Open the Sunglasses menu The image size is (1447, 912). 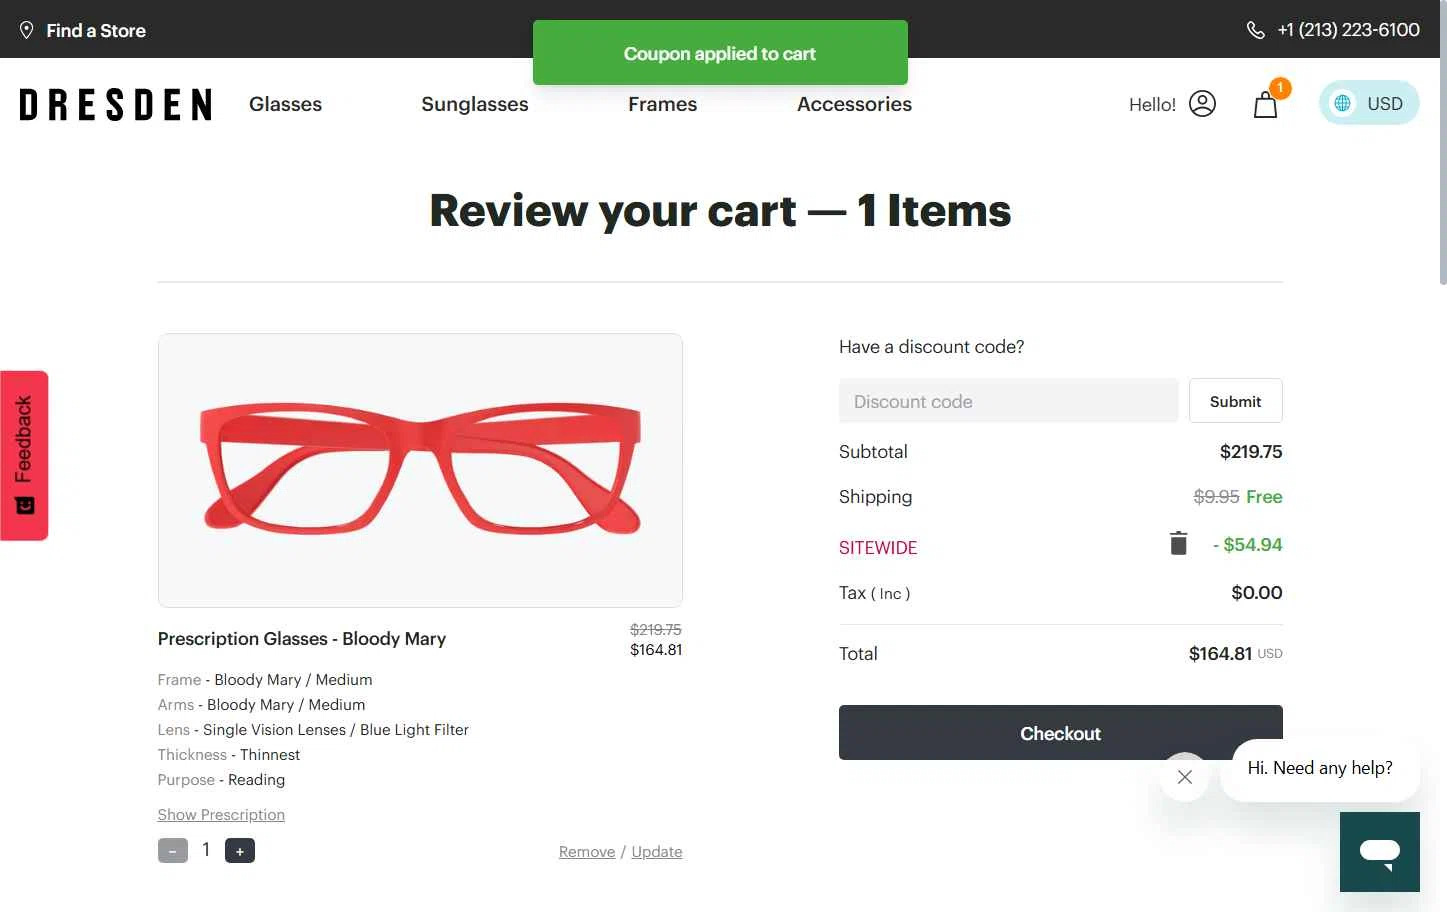[475, 104]
